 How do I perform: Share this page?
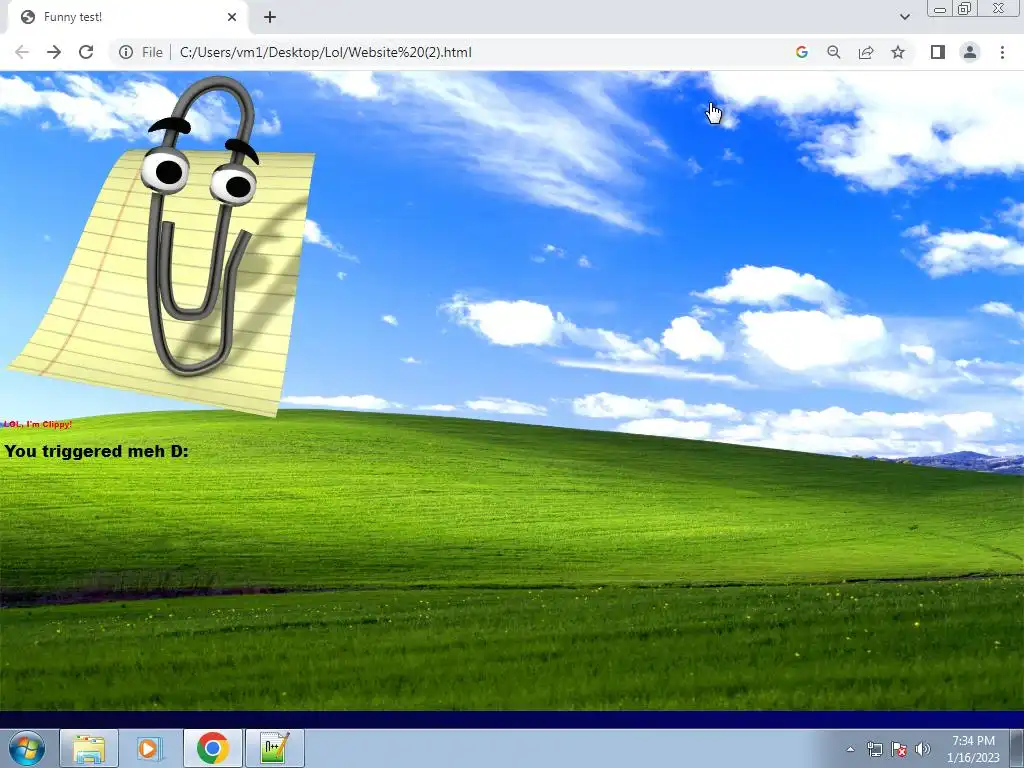pos(866,52)
